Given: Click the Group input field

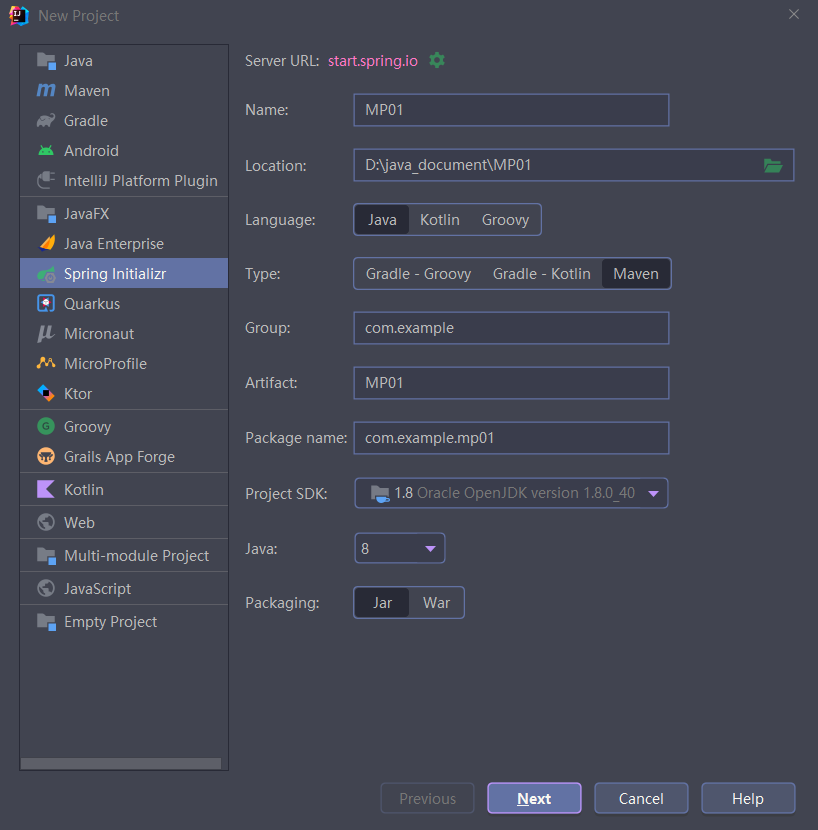Looking at the screenshot, I should [510, 328].
